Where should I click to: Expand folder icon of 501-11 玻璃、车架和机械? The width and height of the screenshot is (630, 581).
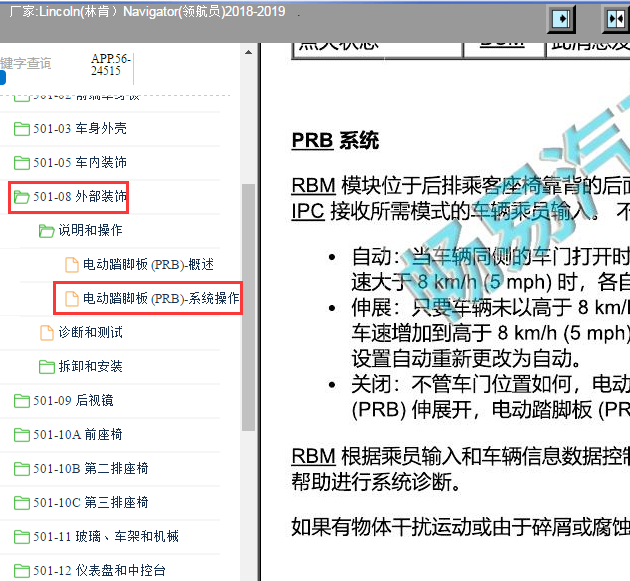[22, 537]
